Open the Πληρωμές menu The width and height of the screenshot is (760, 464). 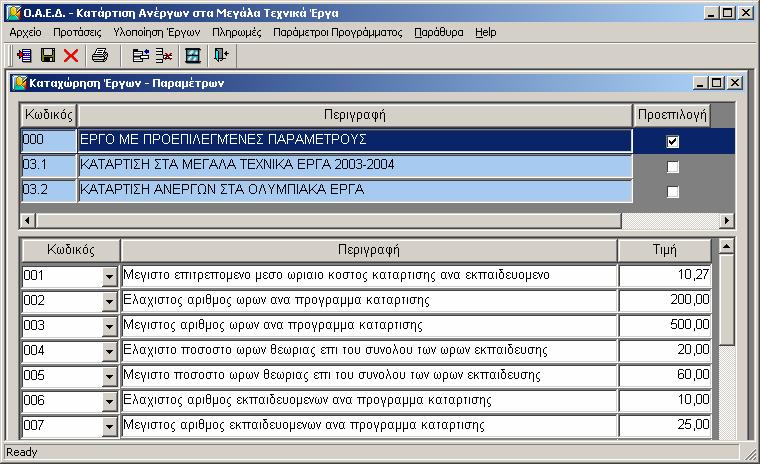(x=237, y=32)
